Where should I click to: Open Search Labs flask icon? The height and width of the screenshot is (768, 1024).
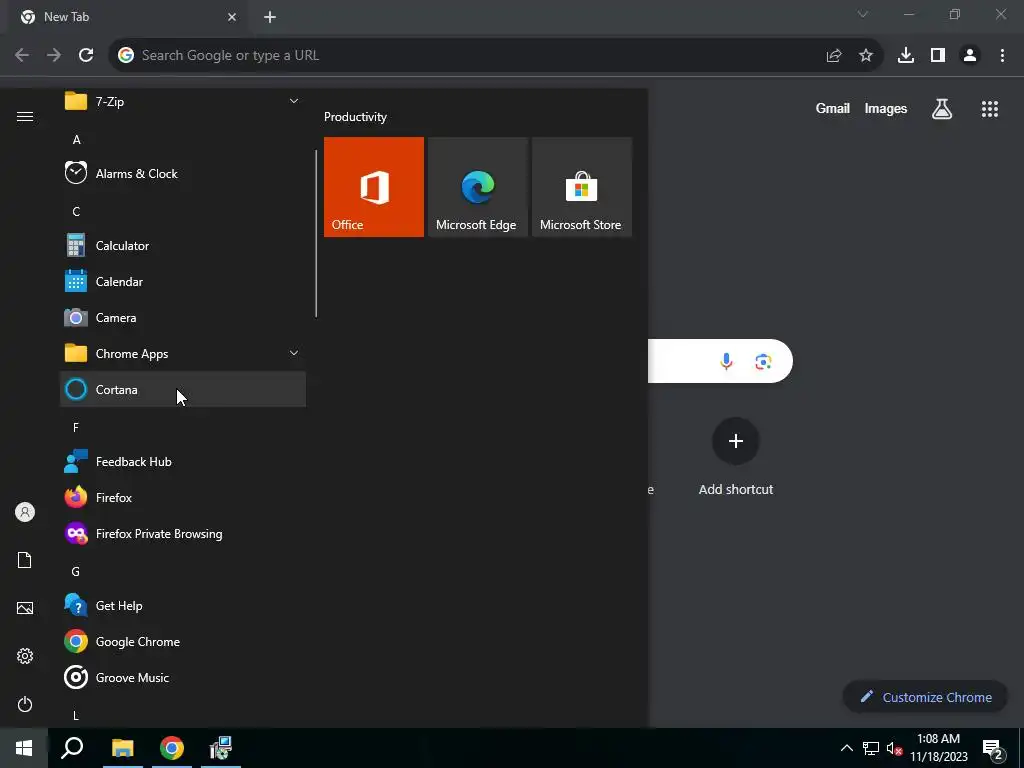tap(942, 109)
